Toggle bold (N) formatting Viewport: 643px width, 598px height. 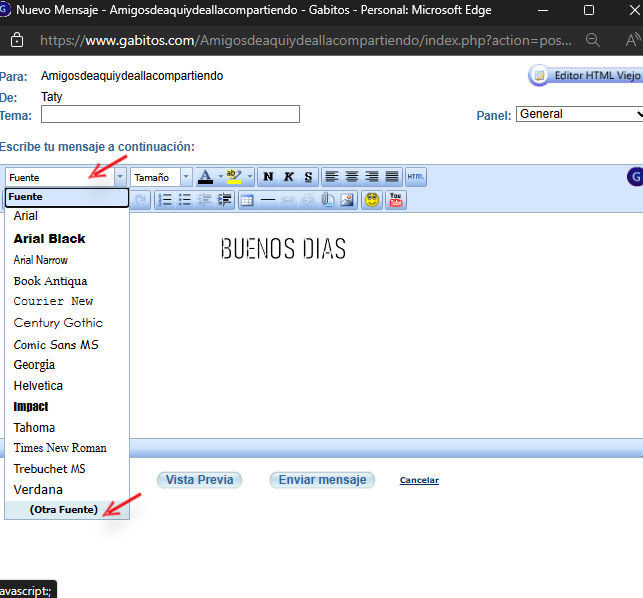pos(268,177)
